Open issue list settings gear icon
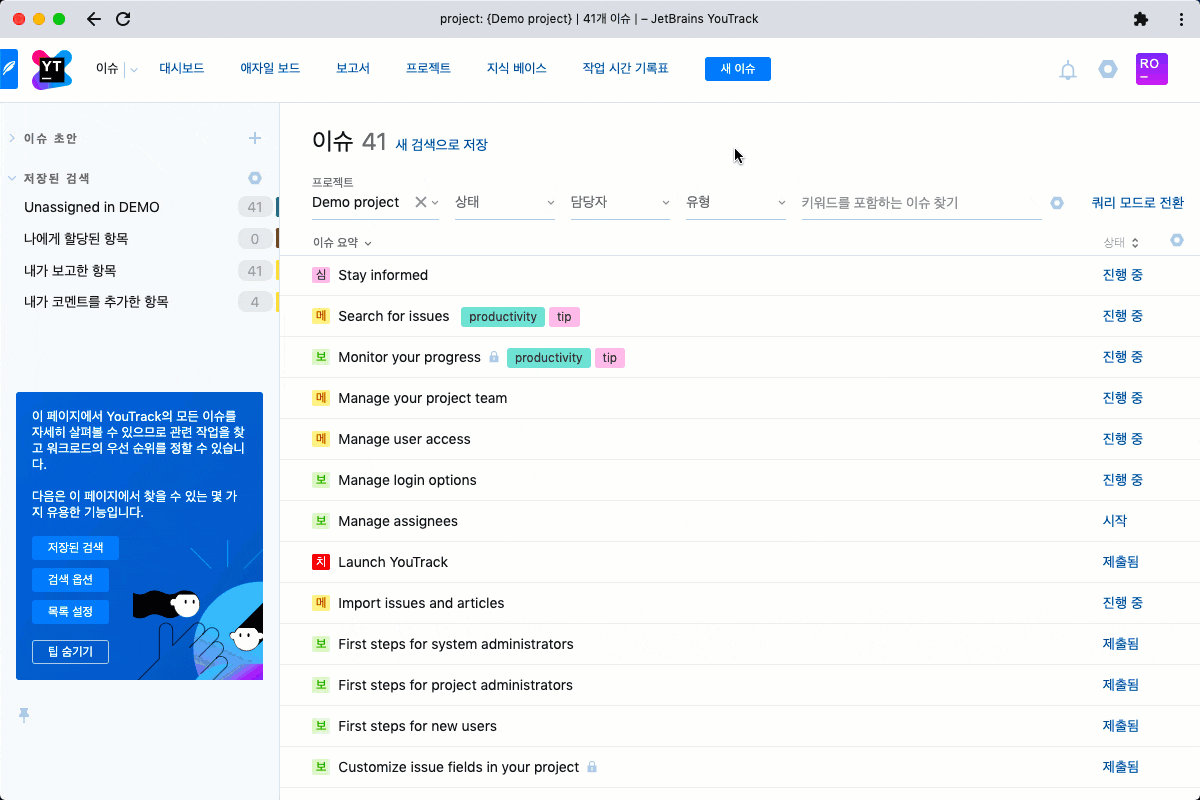This screenshot has width=1200, height=800. (1176, 240)
